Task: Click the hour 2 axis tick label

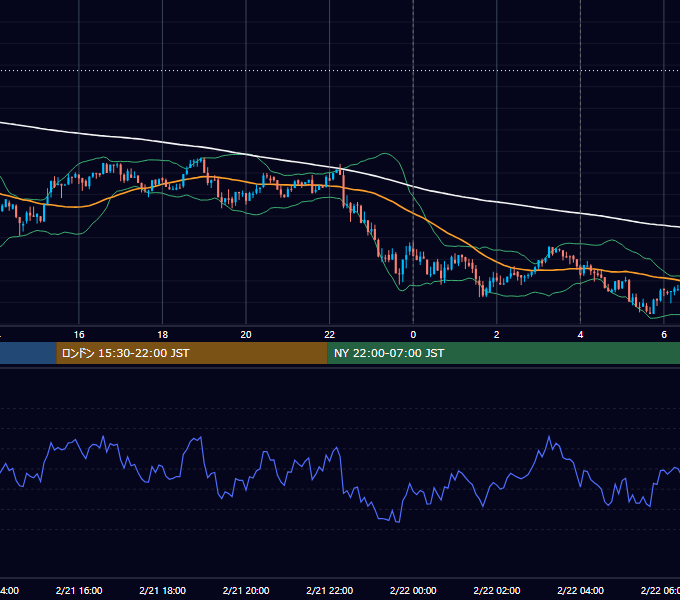Action: [497, 335]
